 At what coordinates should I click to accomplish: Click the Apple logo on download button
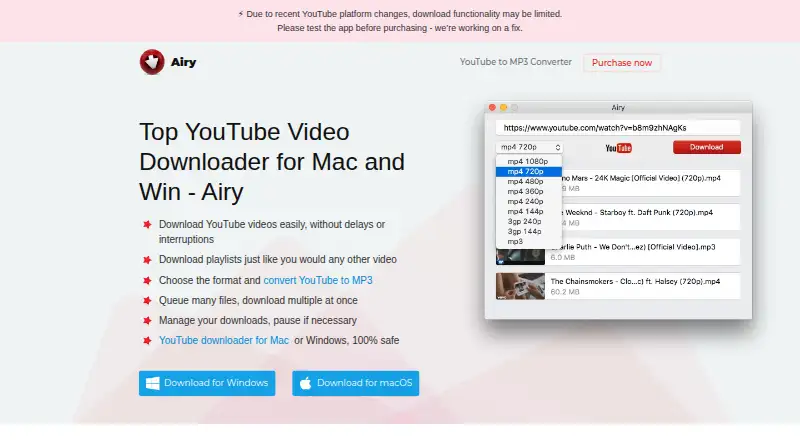[306, 383]
